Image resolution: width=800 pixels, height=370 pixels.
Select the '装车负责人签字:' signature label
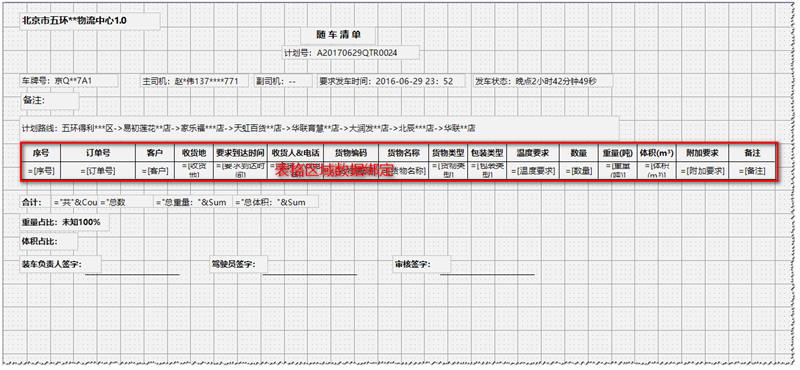pos(60,264)
